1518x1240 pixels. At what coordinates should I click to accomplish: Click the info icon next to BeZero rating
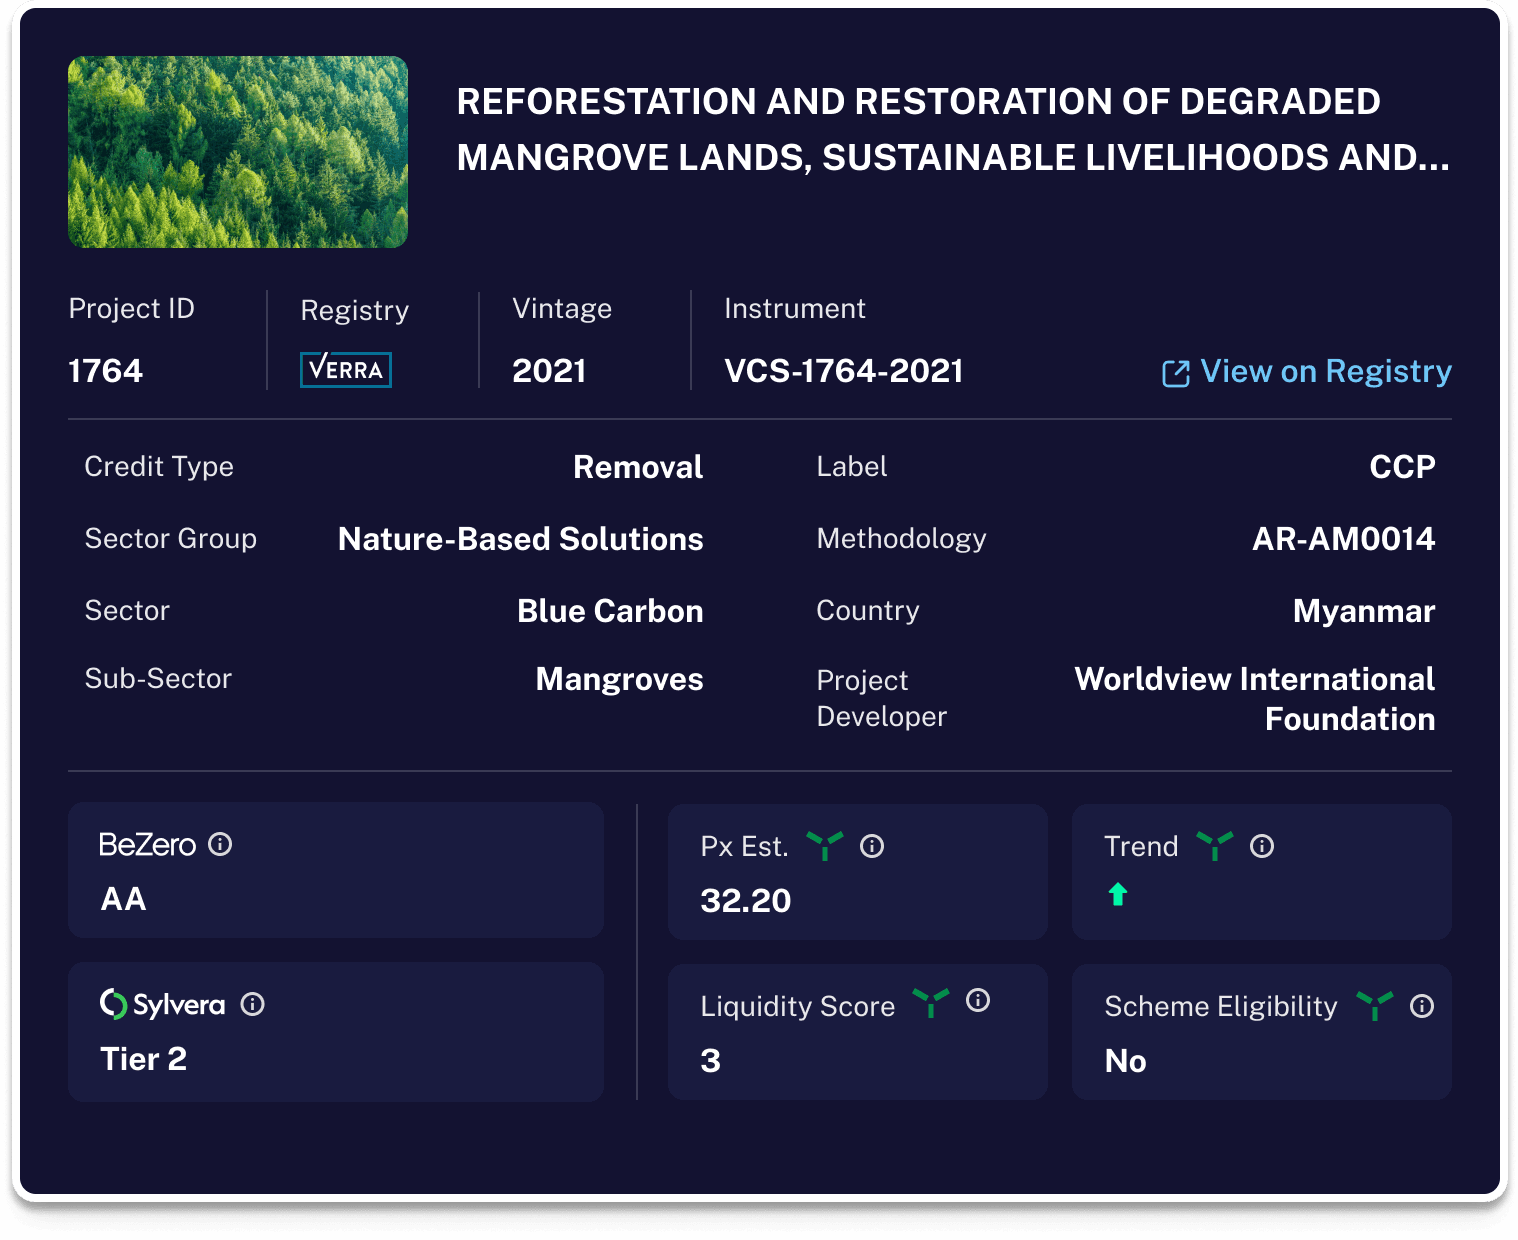click(220, 844)
